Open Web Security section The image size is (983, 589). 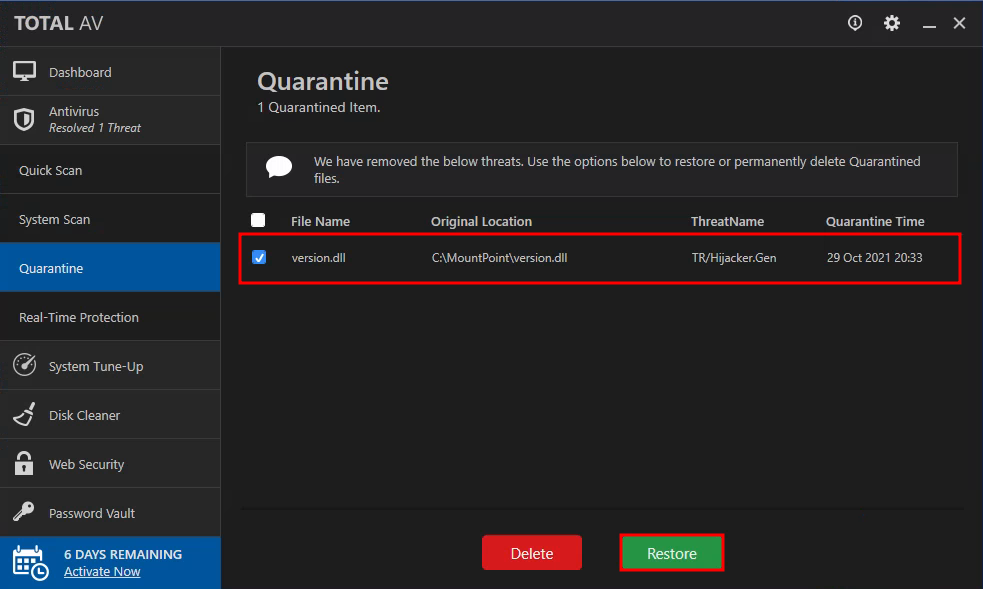pos(110,463)
